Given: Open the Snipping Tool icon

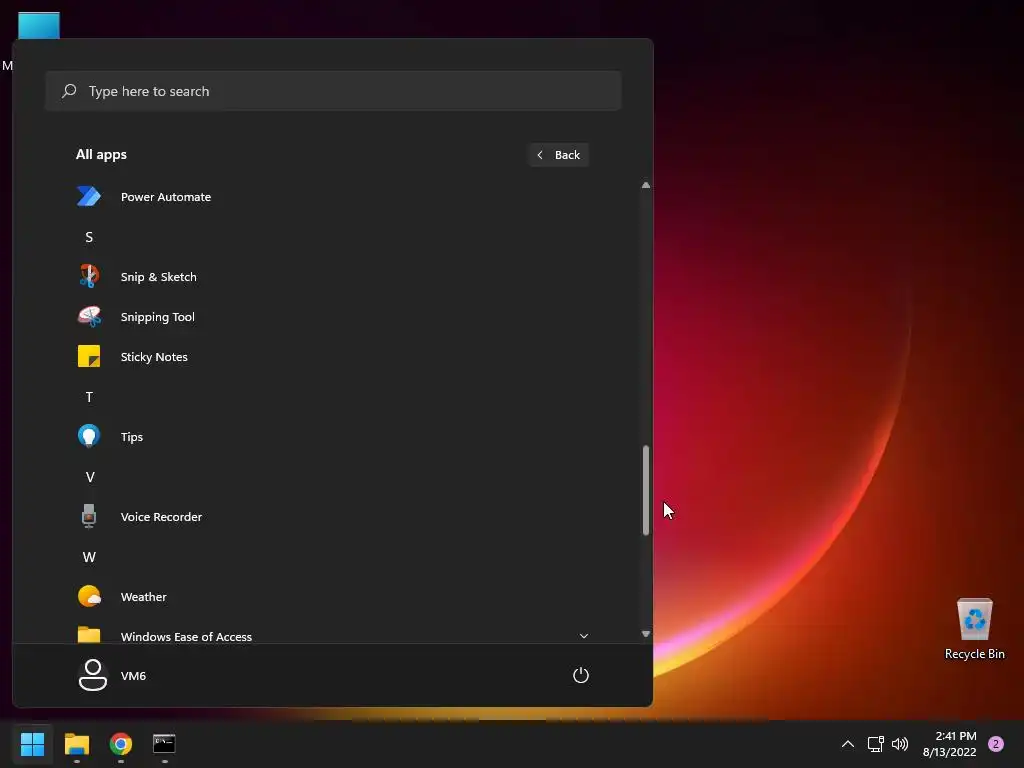Looking at the screenshot, I should (x=89, y=317).
